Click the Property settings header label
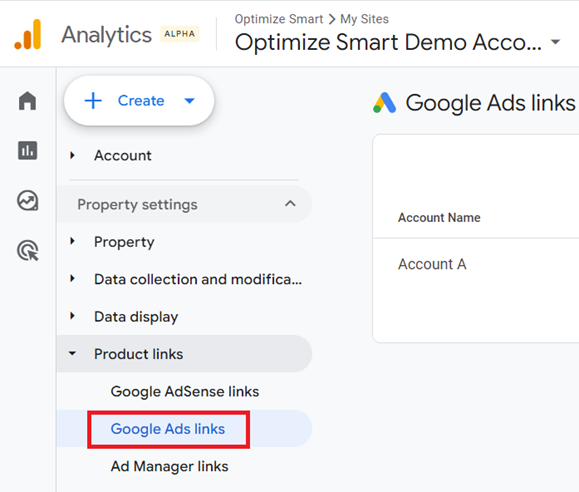This screenshot has width=579, height=492. click(x=137, y=204)
